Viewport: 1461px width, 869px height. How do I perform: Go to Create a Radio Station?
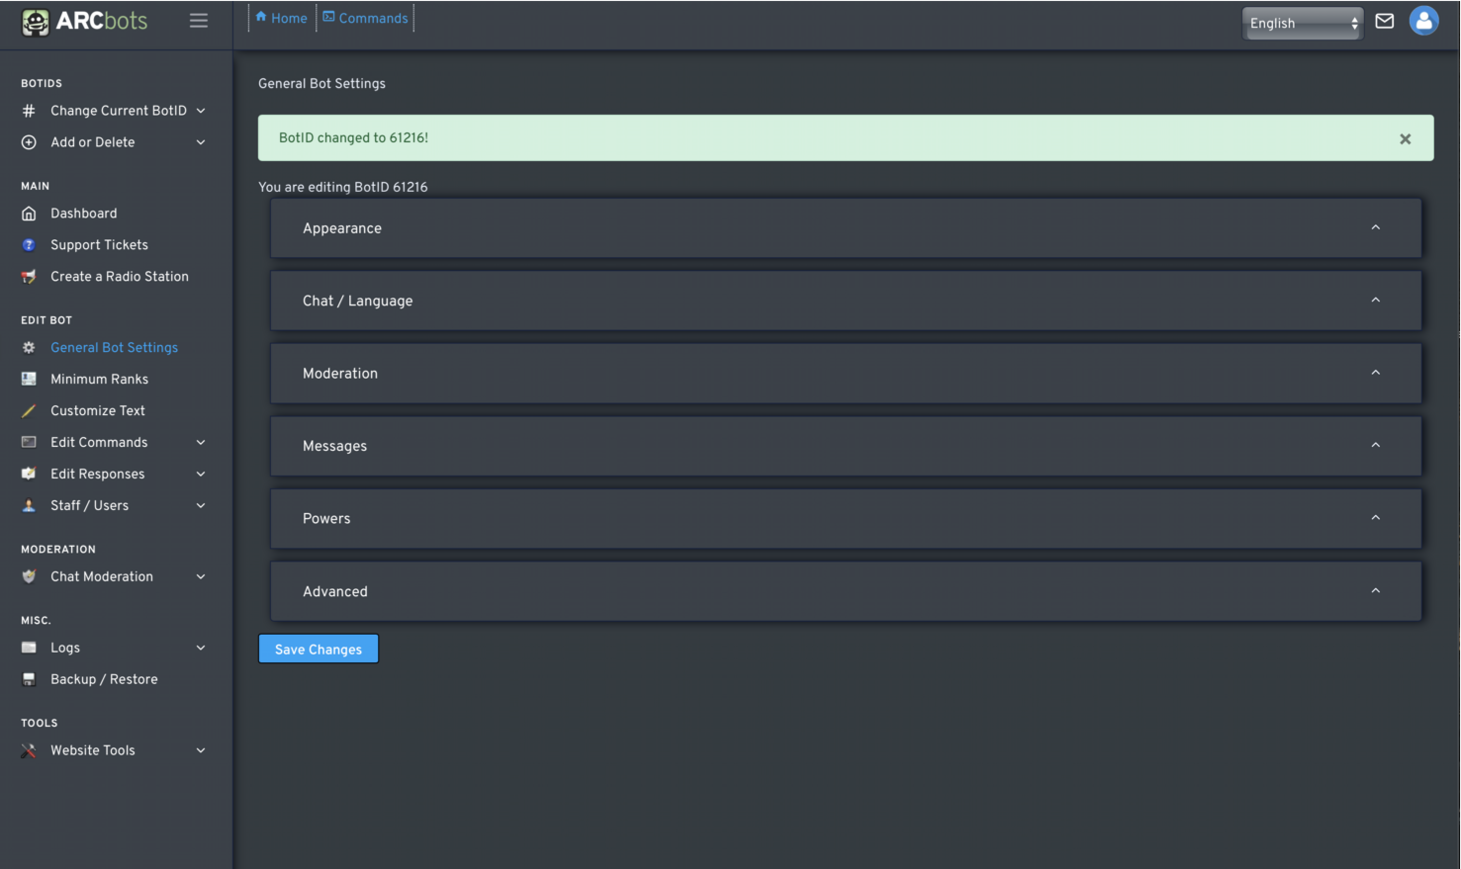[119, 277]
